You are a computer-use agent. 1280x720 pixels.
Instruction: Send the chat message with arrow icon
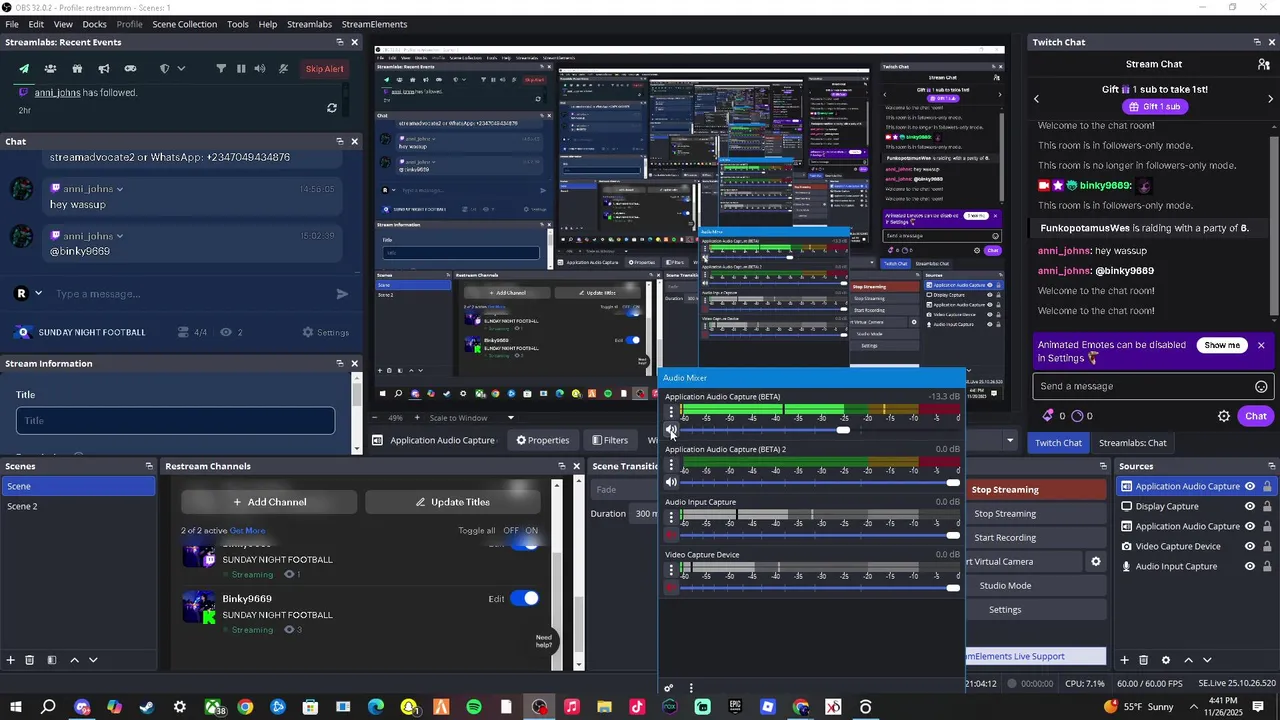(x=342, y=294)
